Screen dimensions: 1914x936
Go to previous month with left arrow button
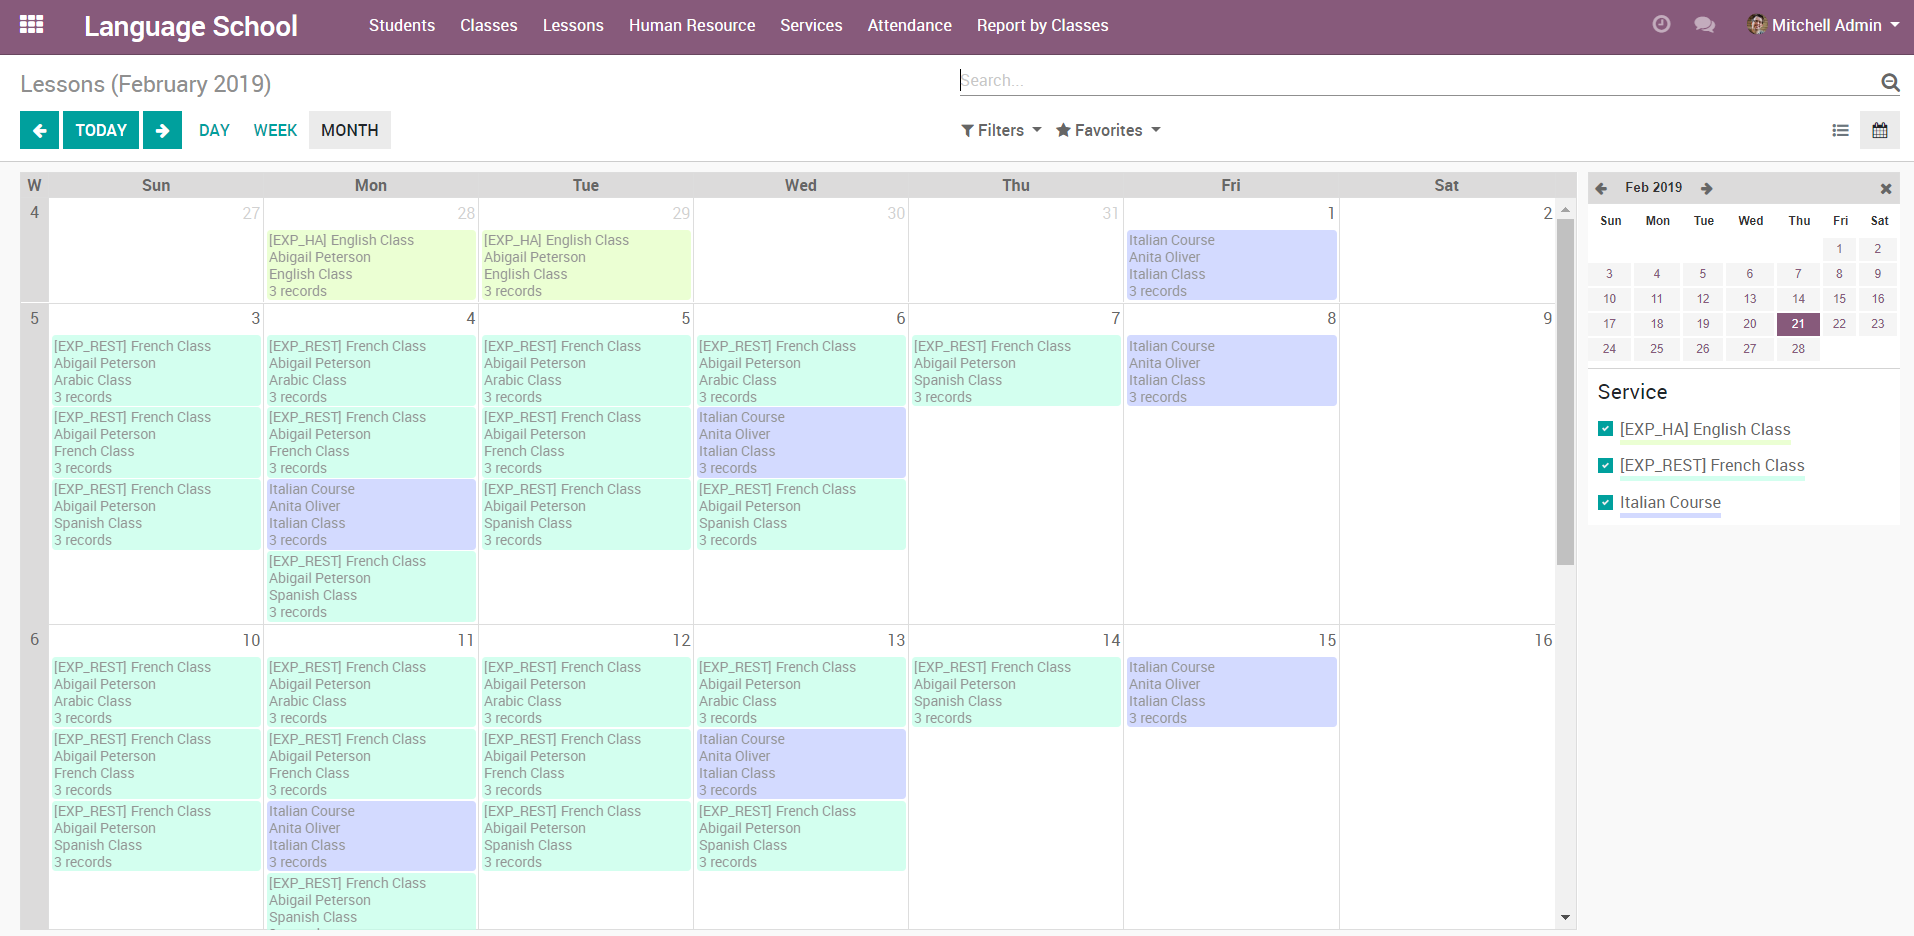click(40, 130)
